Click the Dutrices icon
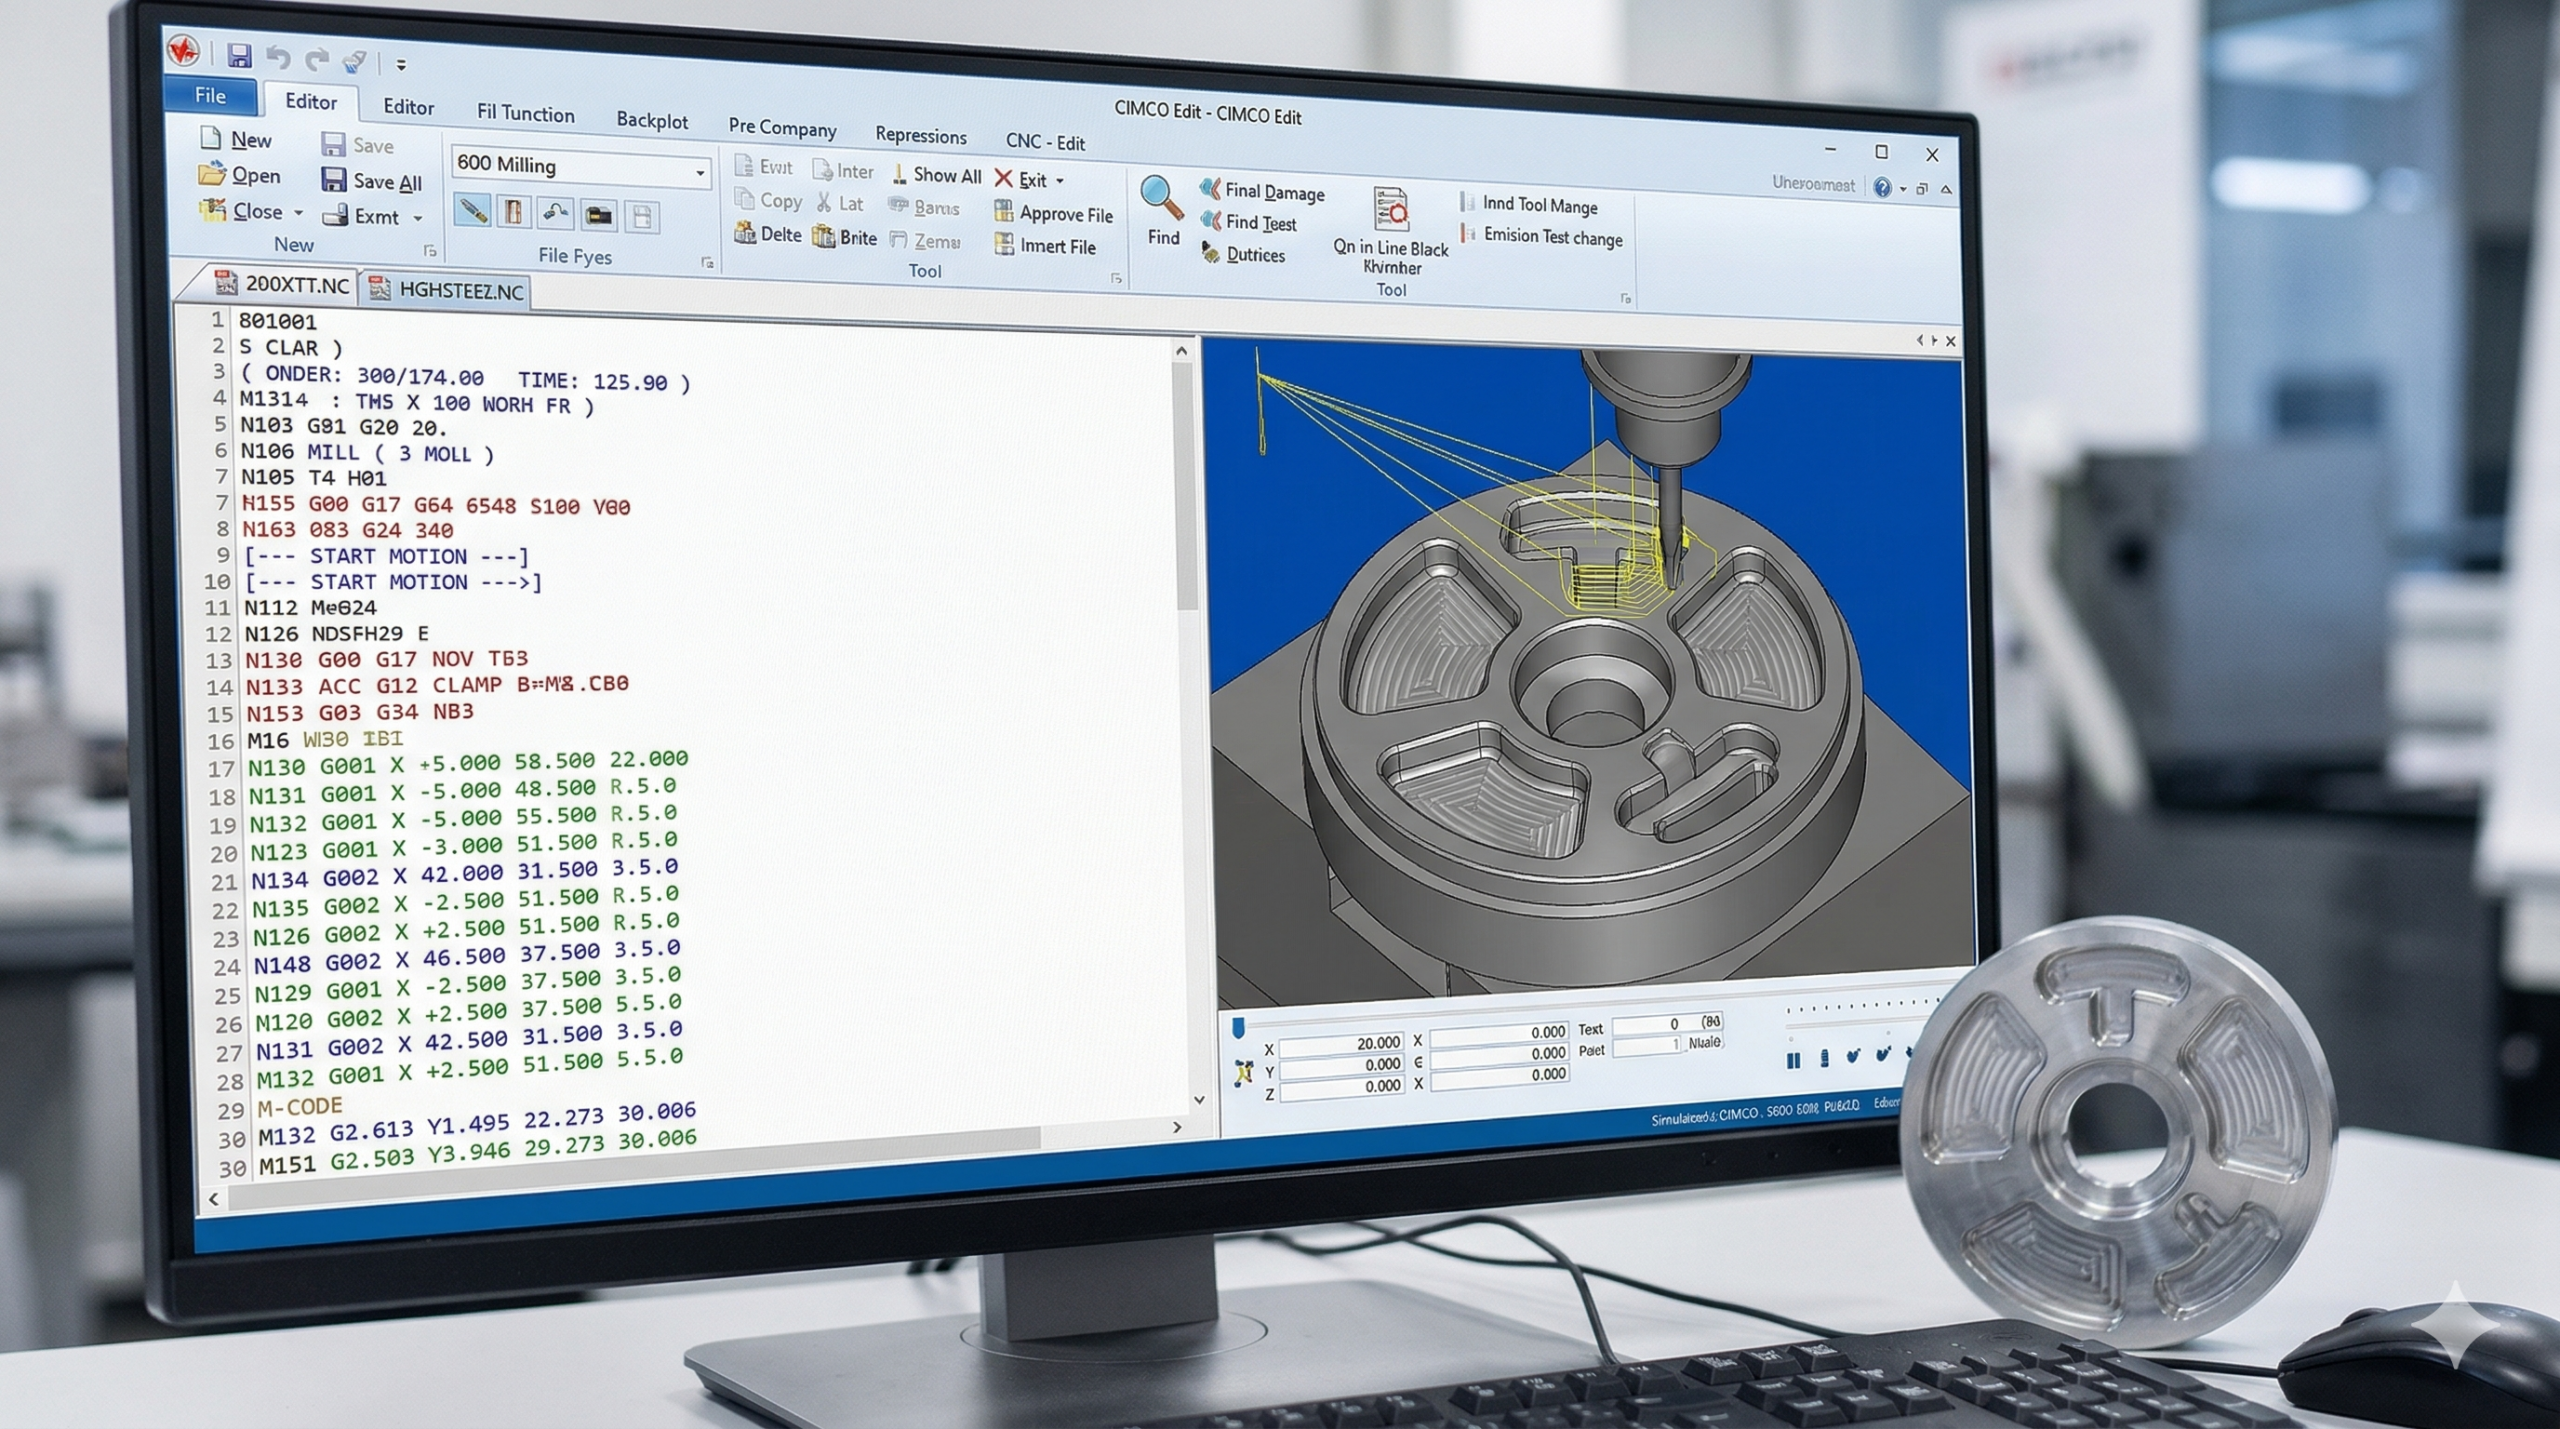 [x=1211, y=252]
